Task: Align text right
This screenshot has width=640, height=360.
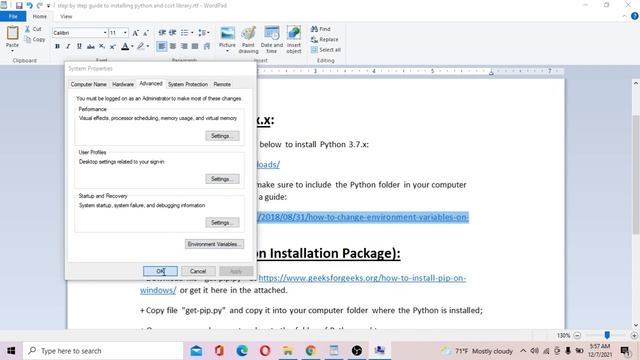Action: click(184, 46)
